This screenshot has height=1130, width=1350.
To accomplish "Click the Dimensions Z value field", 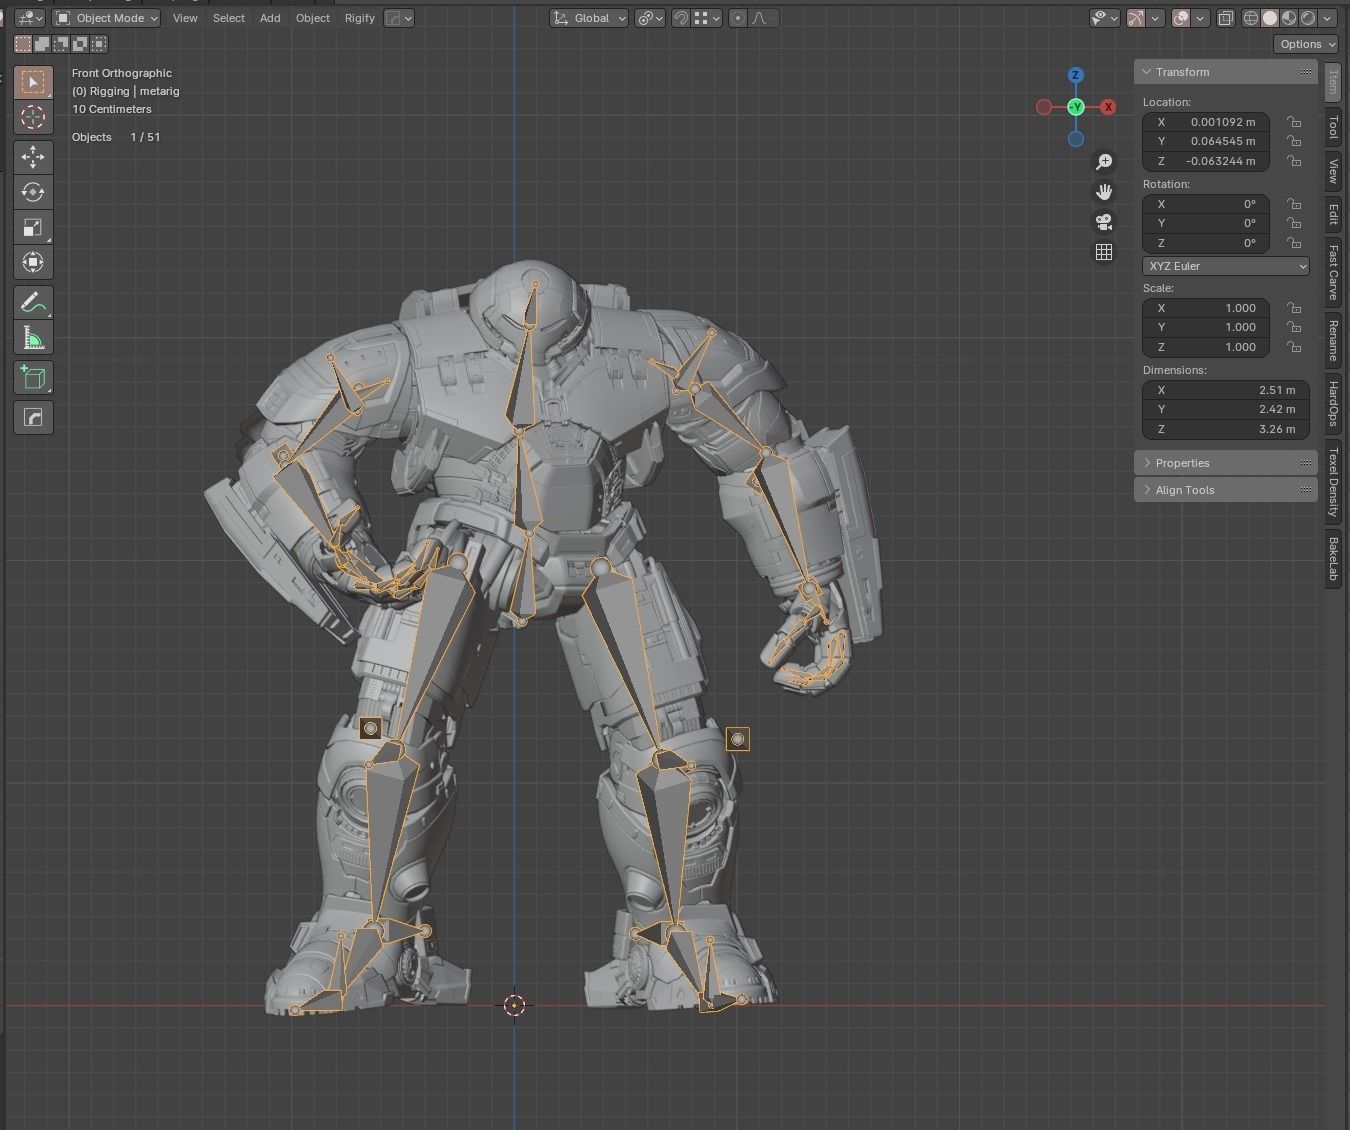I will (x=1226, y=429).
